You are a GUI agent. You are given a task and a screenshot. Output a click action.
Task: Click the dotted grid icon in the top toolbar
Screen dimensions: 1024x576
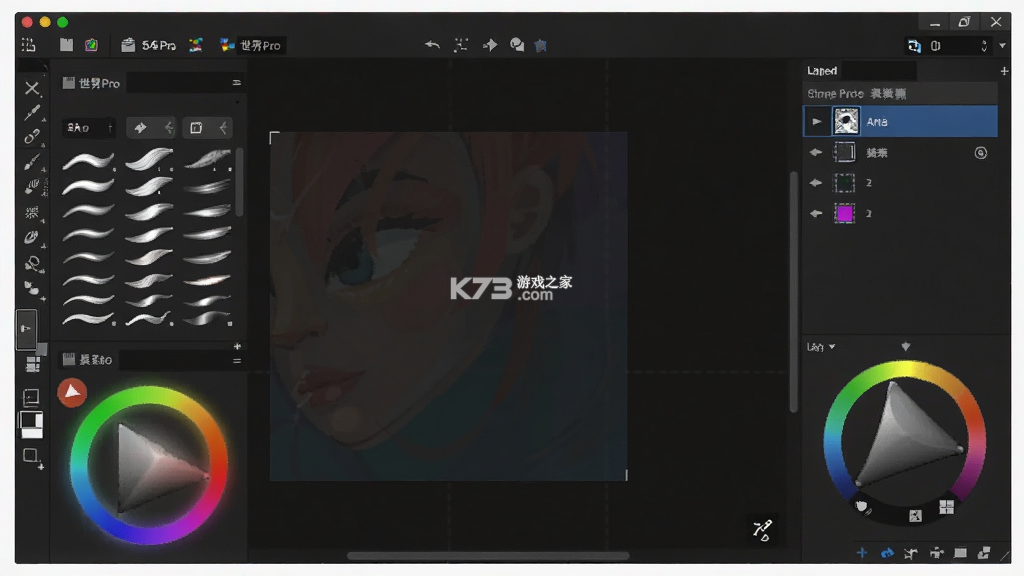(x=29, y=45)
